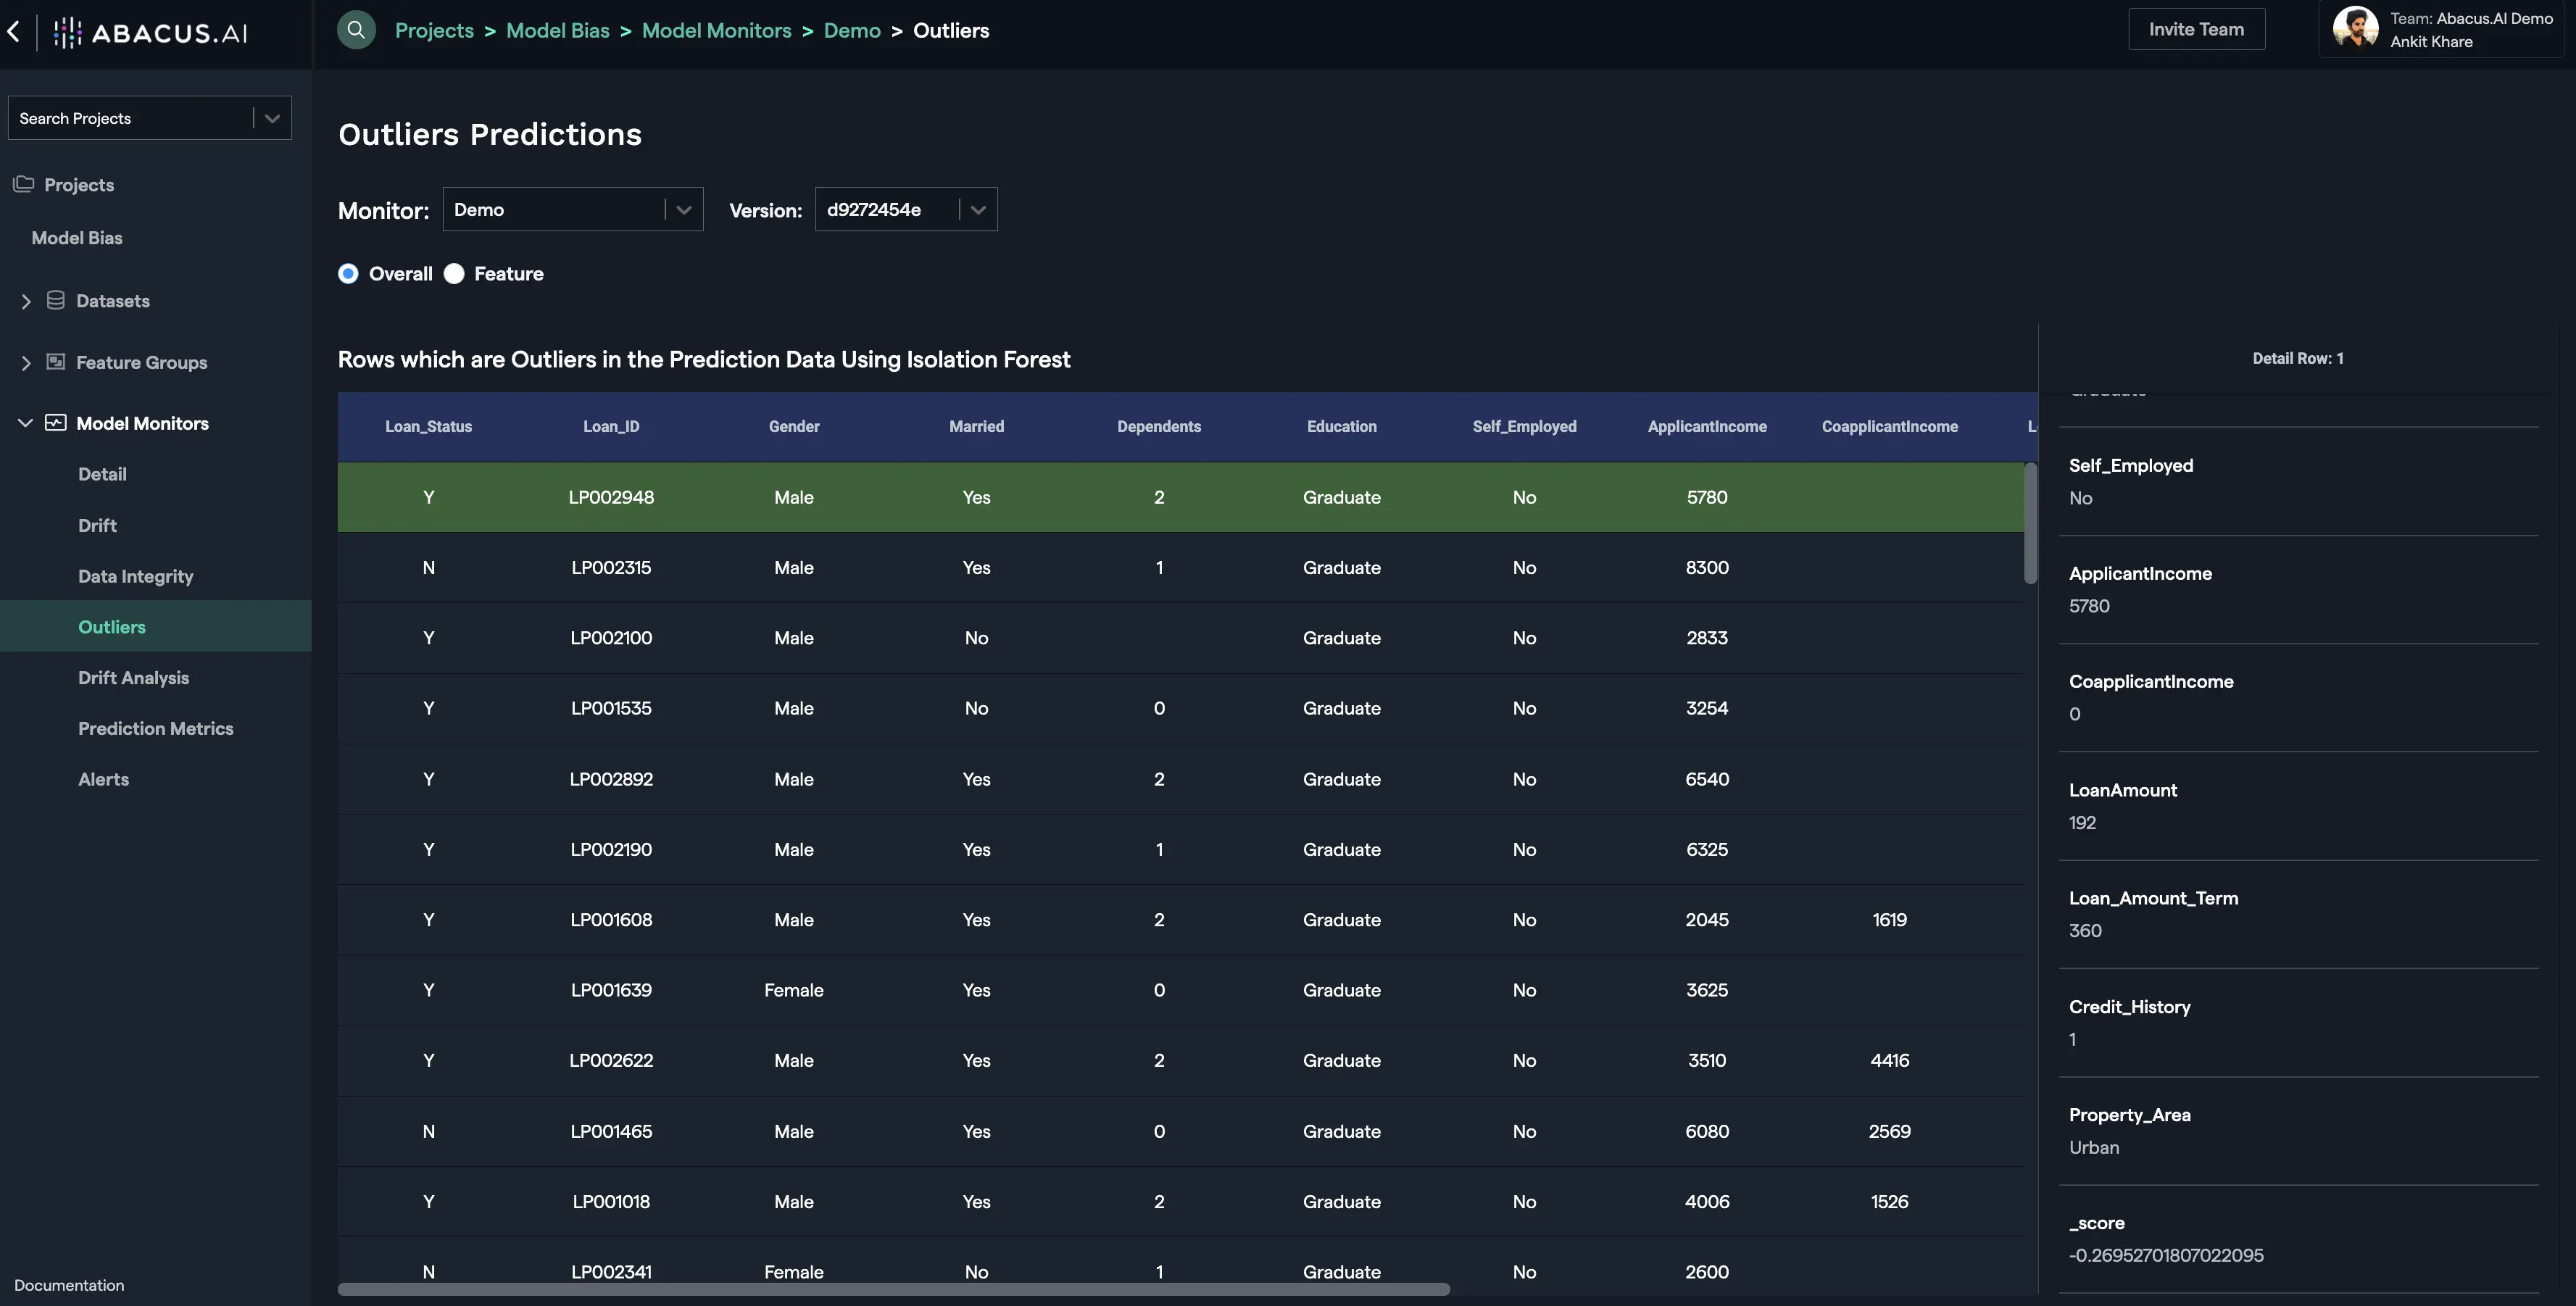Collapse the Model Monitors section chevron
Viewport: 2576px width, 1306px height.
26,423
